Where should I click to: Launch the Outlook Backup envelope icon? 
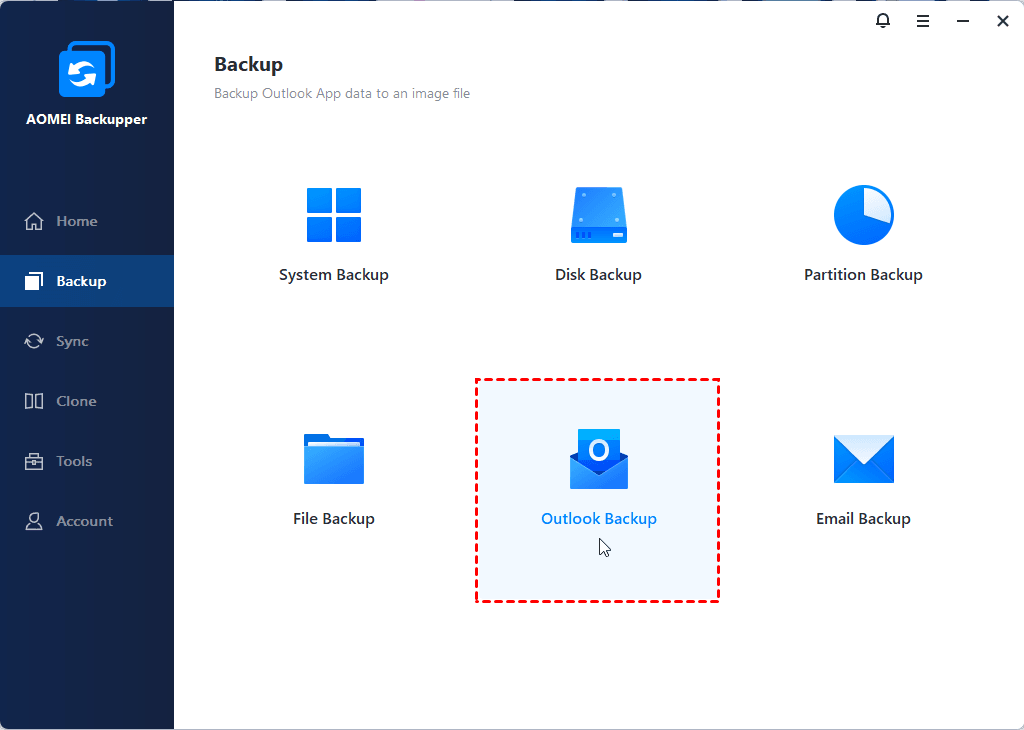point(599,459)
